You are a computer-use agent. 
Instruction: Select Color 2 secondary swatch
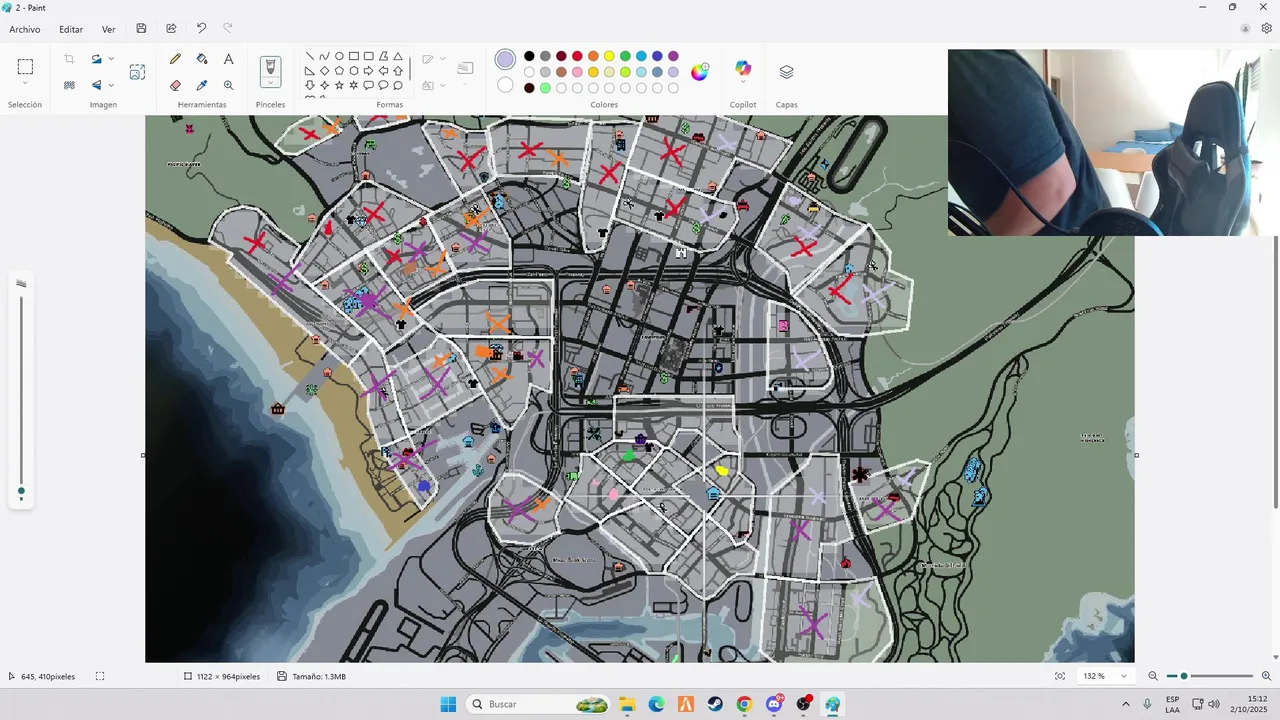click(x=506, y=86)
